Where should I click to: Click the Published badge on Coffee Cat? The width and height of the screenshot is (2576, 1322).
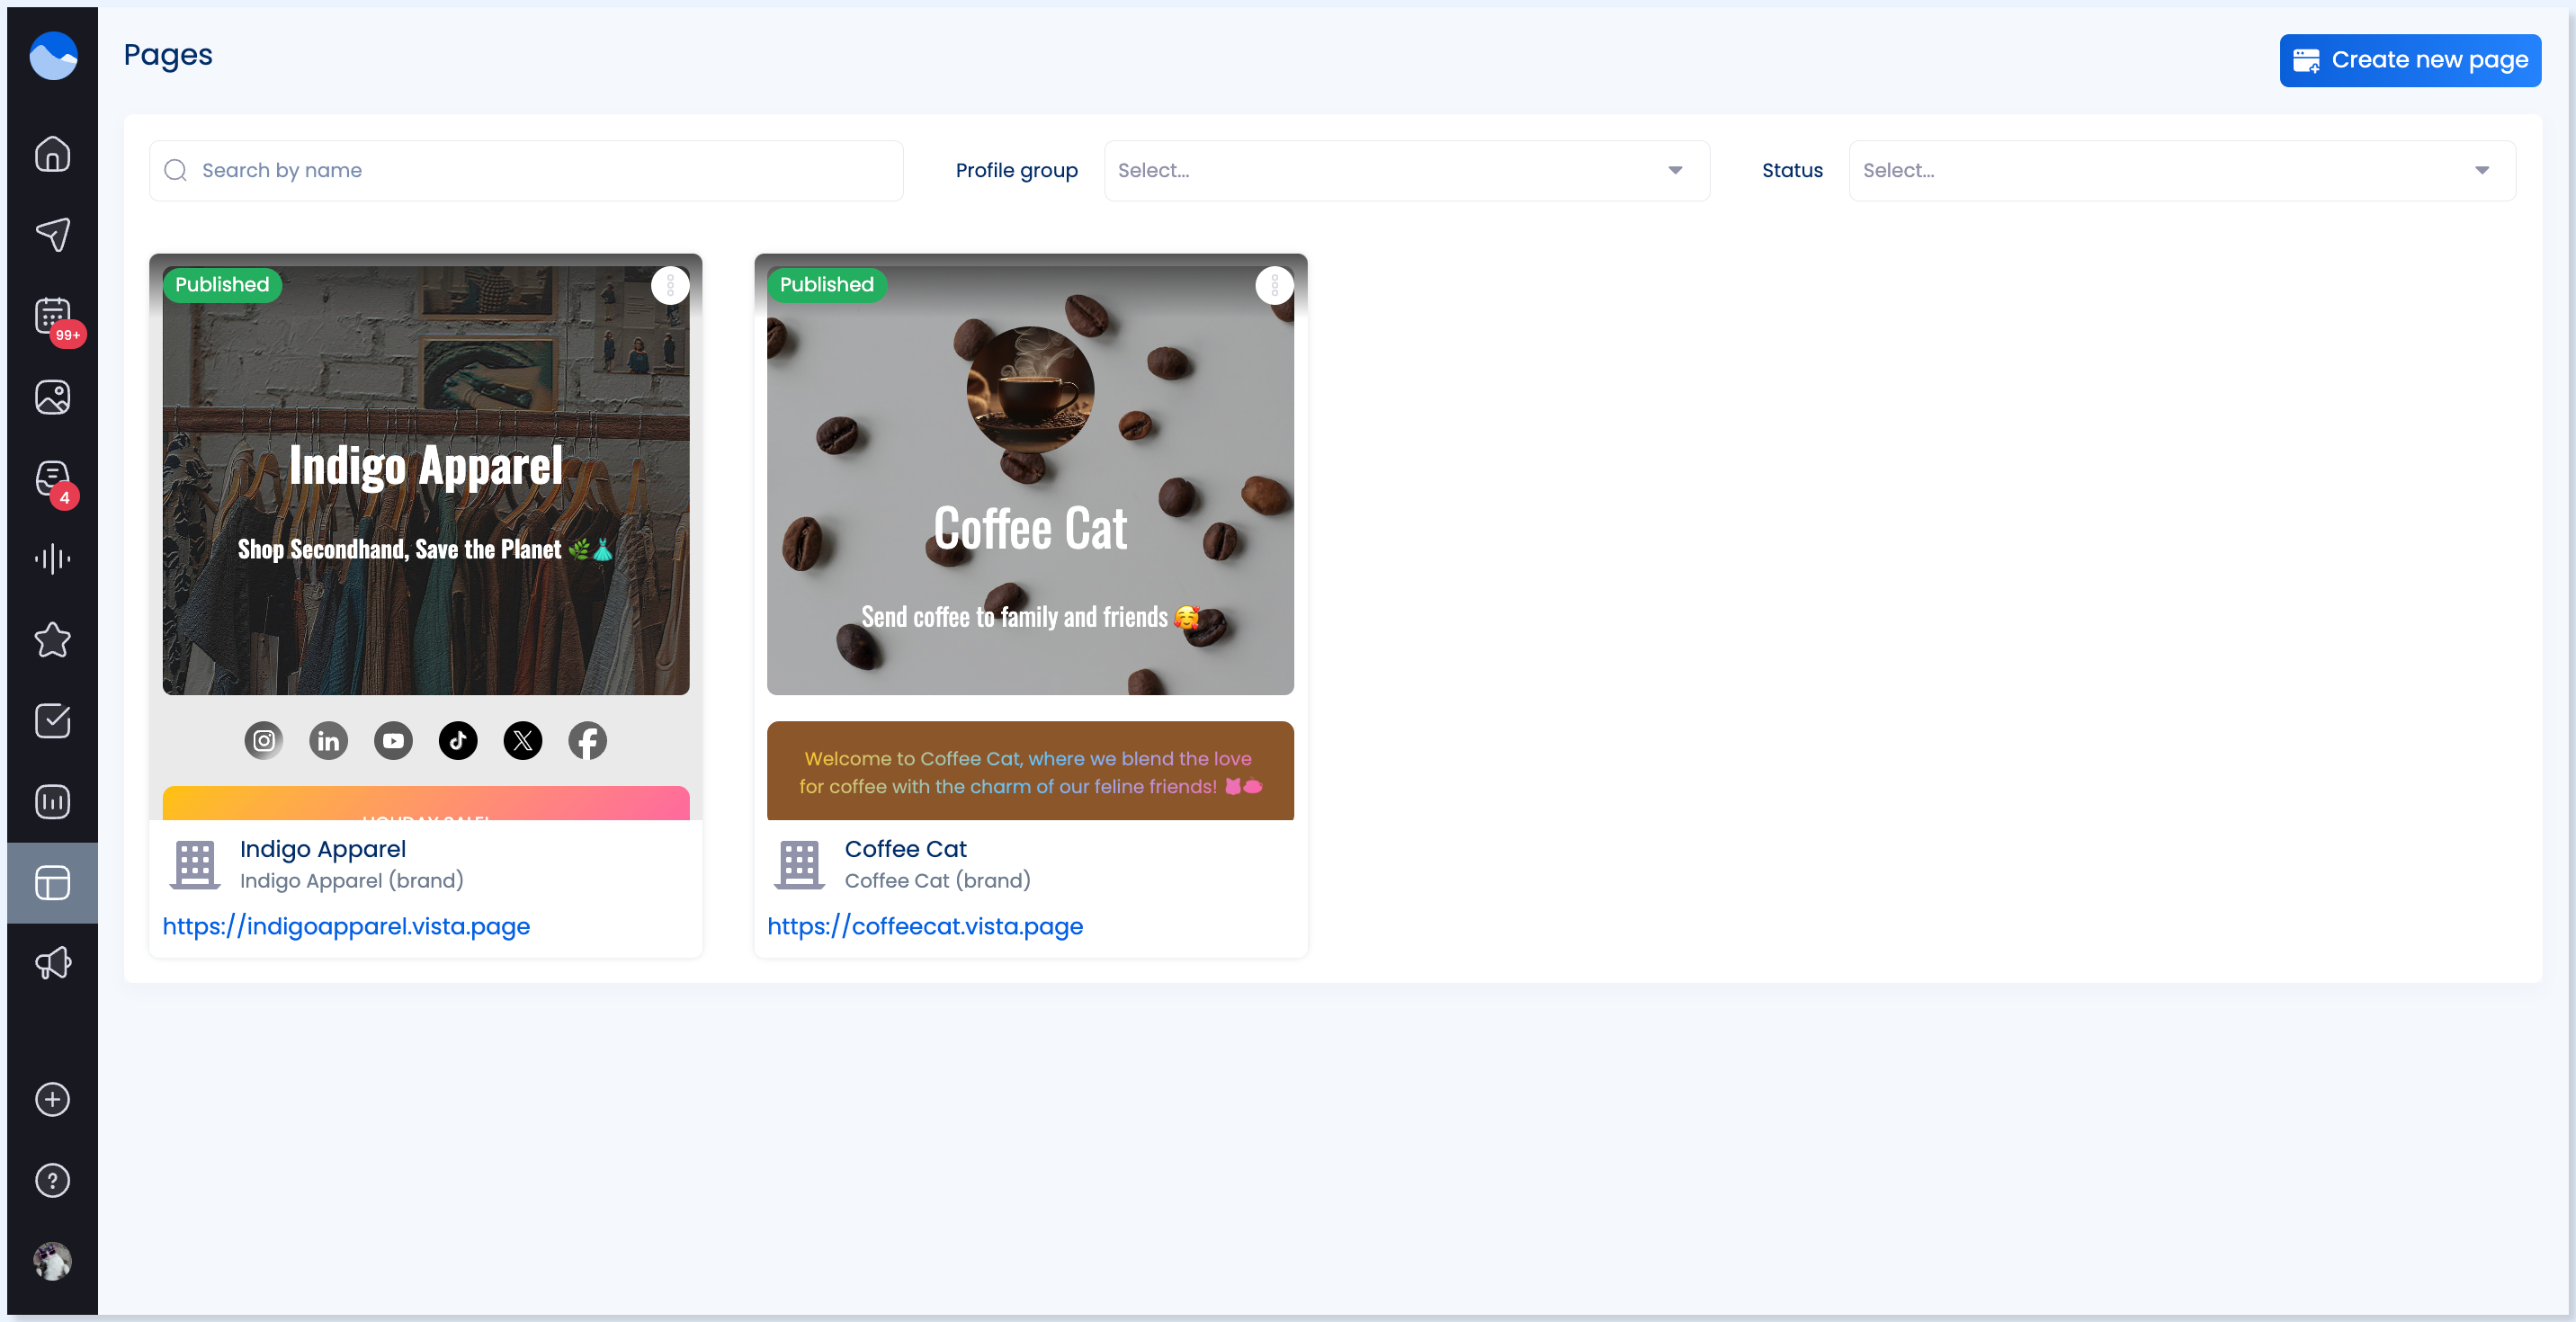(x=827, y=284)
